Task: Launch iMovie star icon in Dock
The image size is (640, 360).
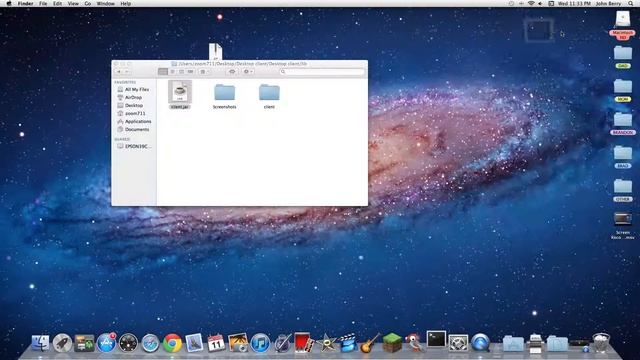Action: point(326,343)
